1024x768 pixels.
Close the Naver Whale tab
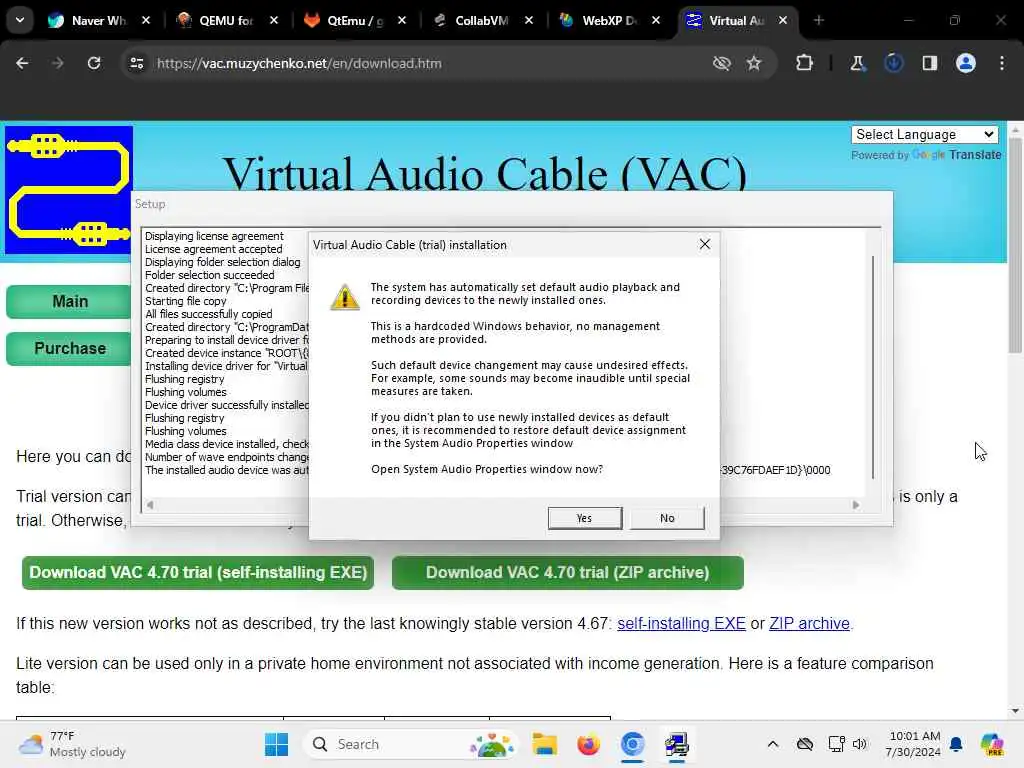146,20
